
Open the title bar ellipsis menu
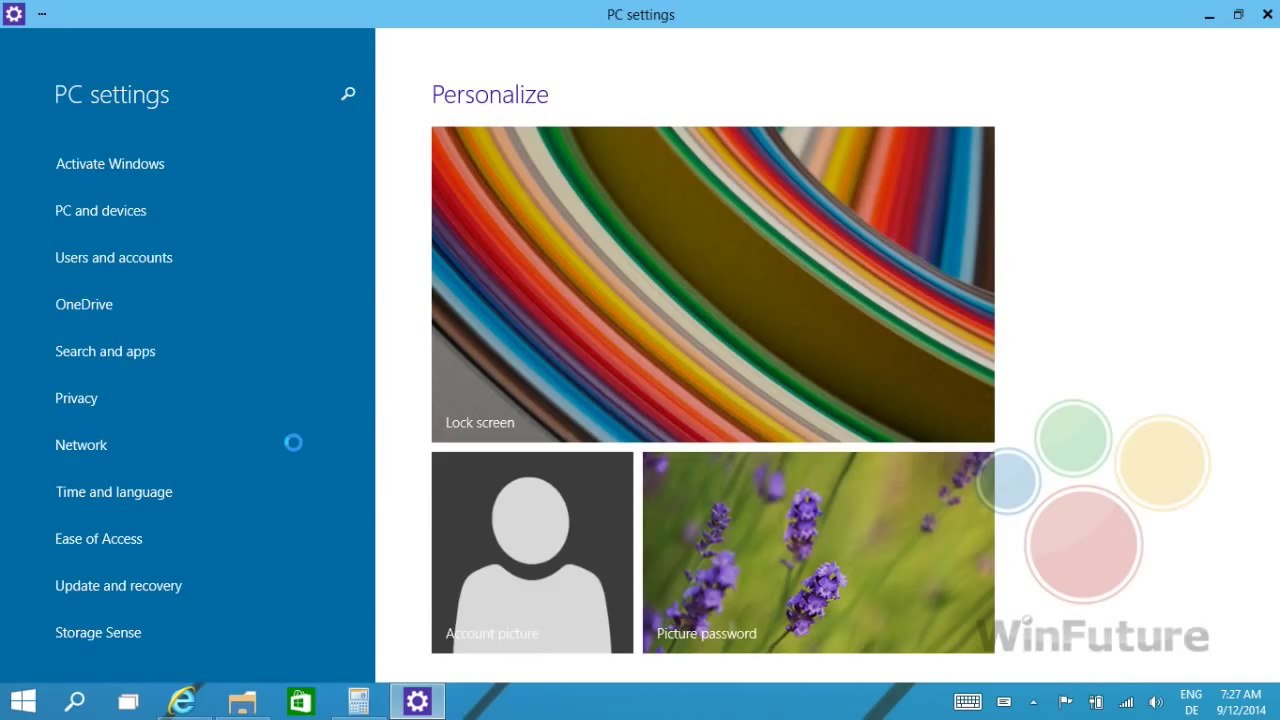click(42, 14)
